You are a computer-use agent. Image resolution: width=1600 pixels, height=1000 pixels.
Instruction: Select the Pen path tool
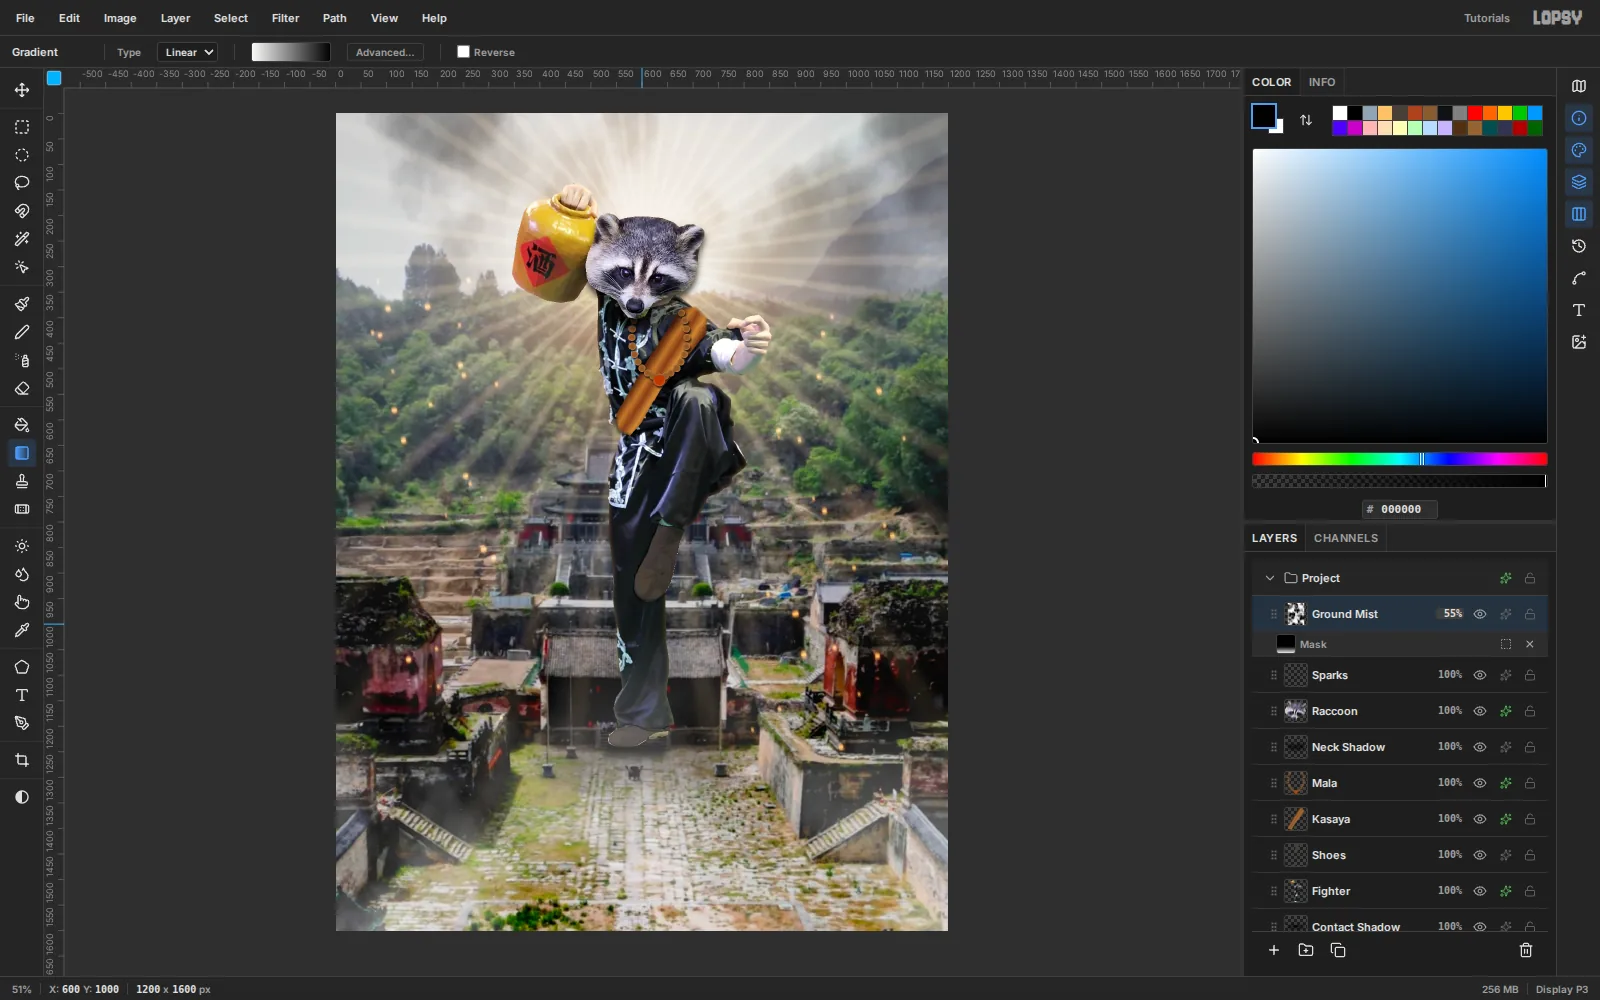(22, 723)
